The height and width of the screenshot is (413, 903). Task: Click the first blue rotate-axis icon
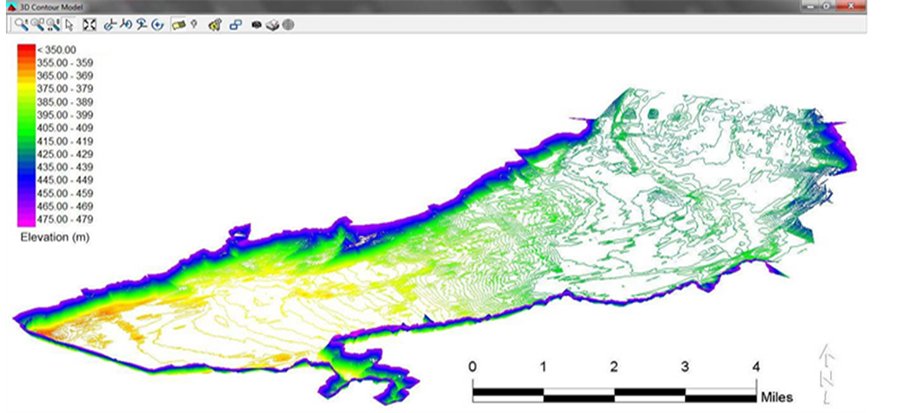[109, 23]
